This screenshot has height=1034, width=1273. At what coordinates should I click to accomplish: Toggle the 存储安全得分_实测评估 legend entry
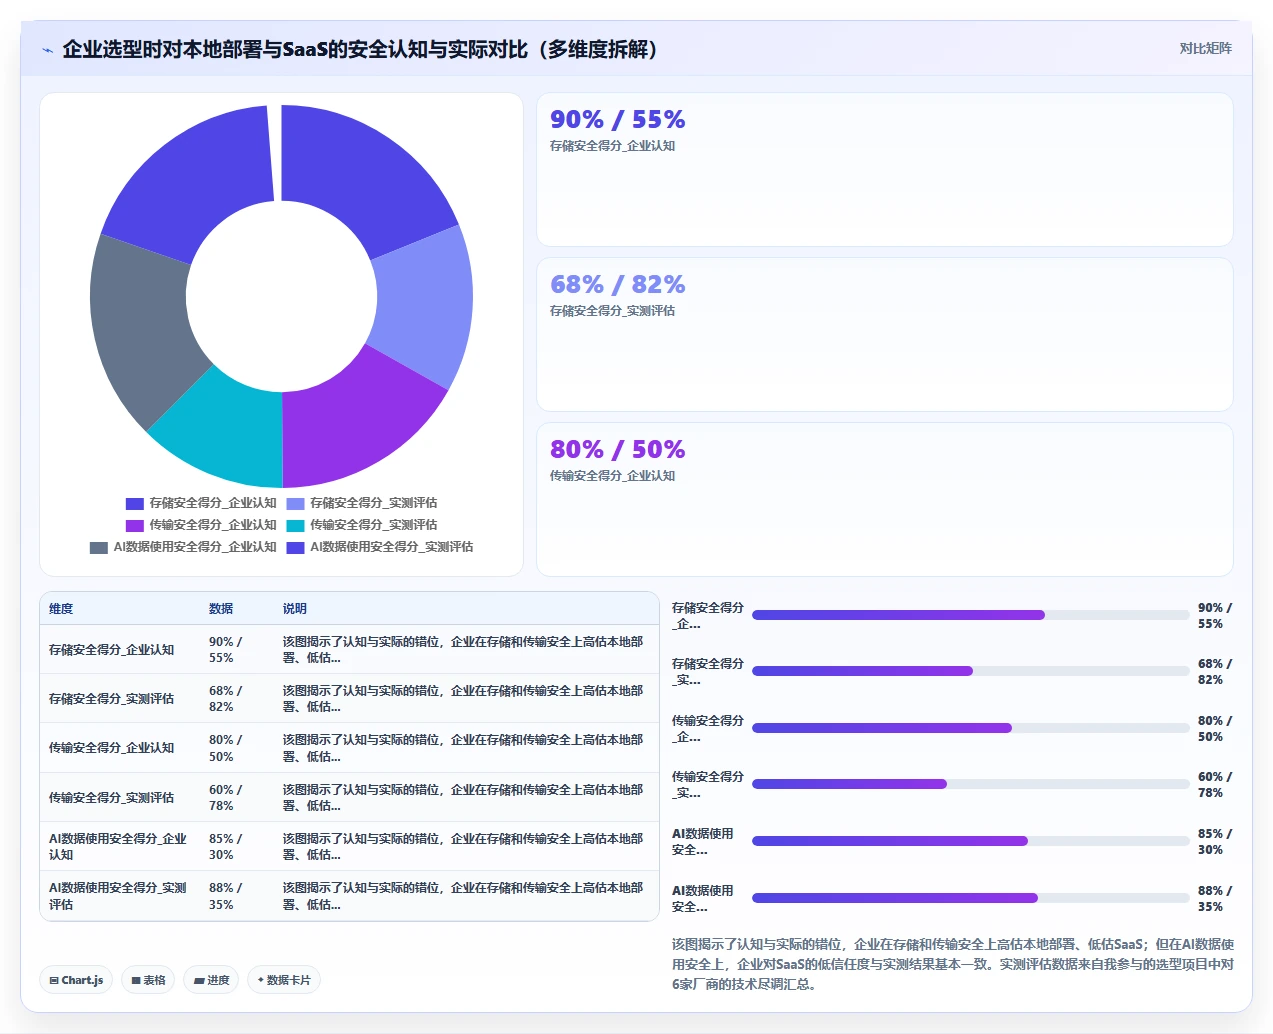361,503
